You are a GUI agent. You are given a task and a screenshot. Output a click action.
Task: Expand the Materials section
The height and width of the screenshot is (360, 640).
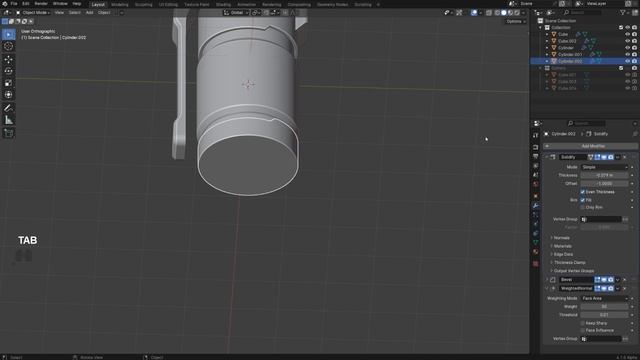pyautogui.click(x=562, y=246)
